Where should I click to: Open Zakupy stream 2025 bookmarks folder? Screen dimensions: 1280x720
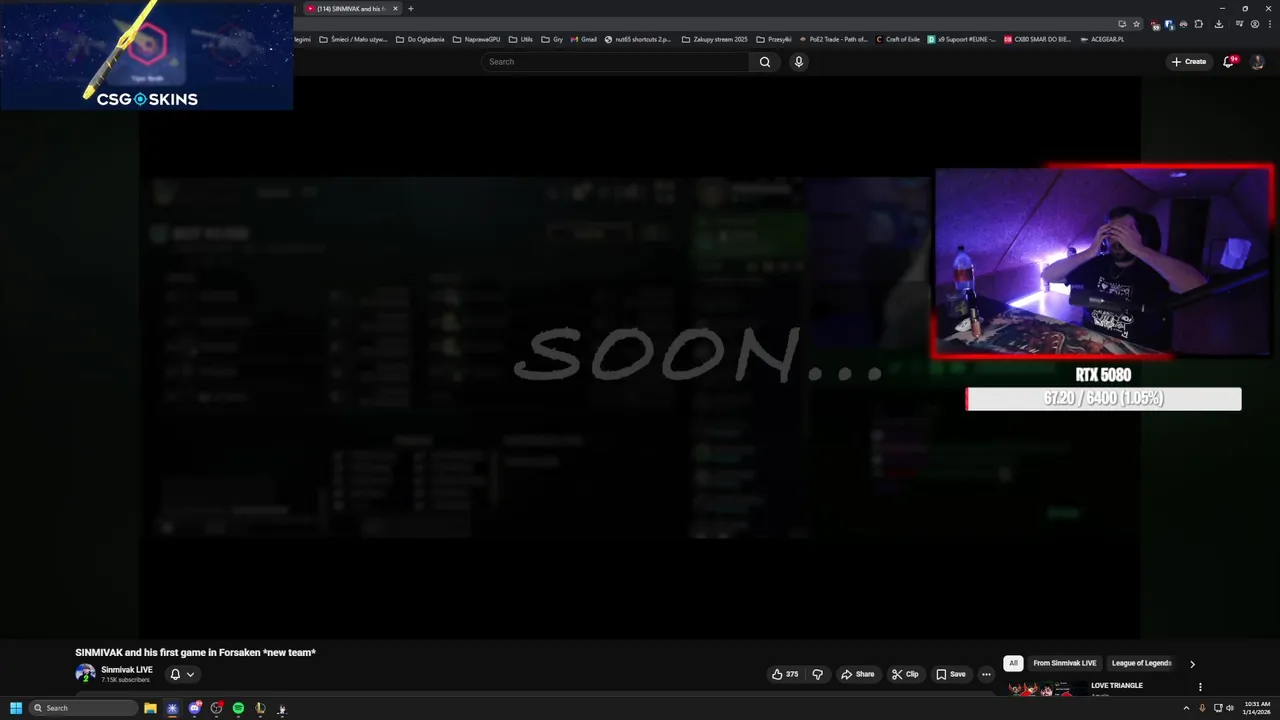click(715, 39)
